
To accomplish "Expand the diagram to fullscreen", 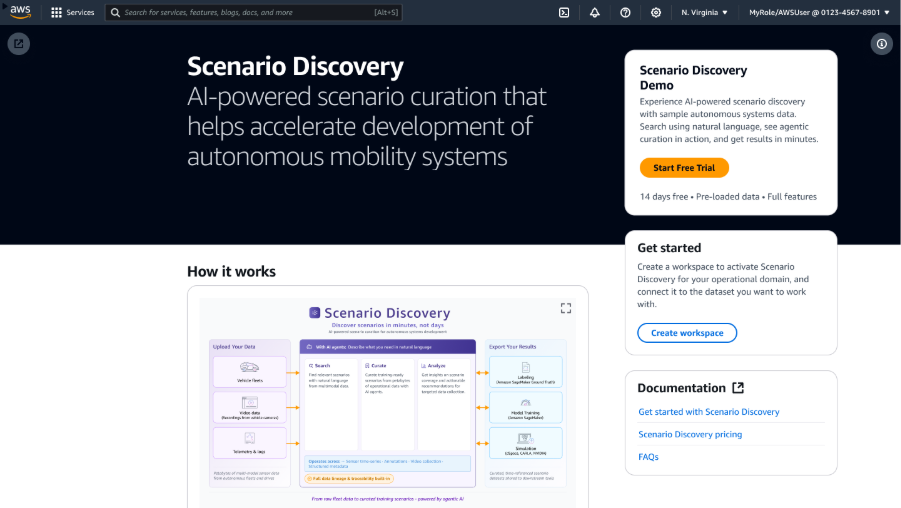I will coord(566,309).
